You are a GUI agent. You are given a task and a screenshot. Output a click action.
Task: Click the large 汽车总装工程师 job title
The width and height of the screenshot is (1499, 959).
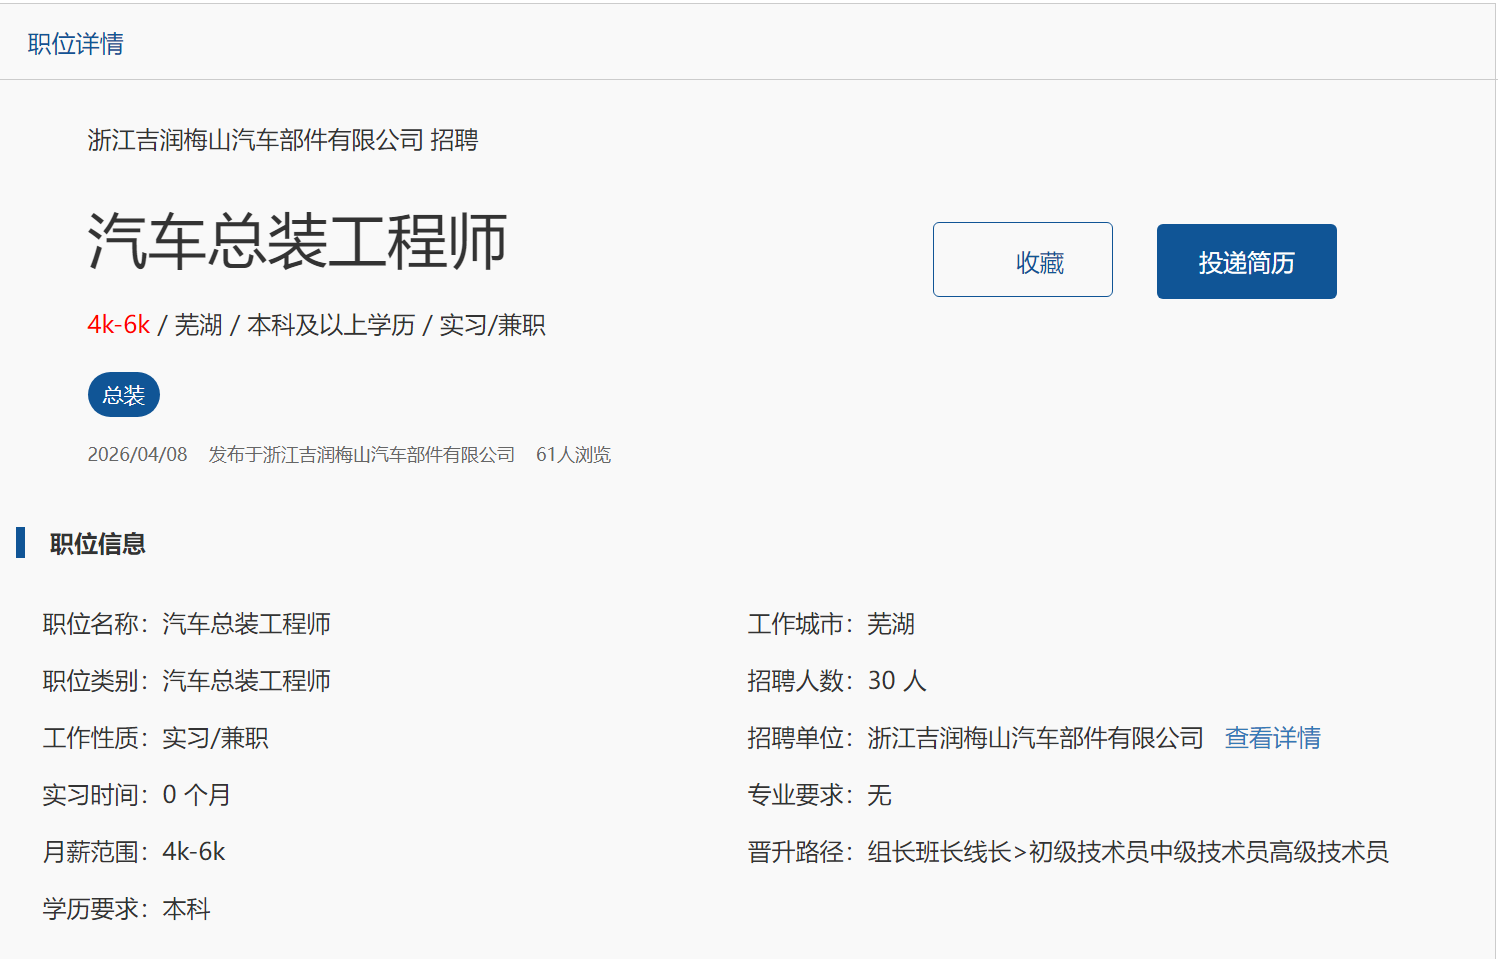pyautogui.click(x=297, y=241)
